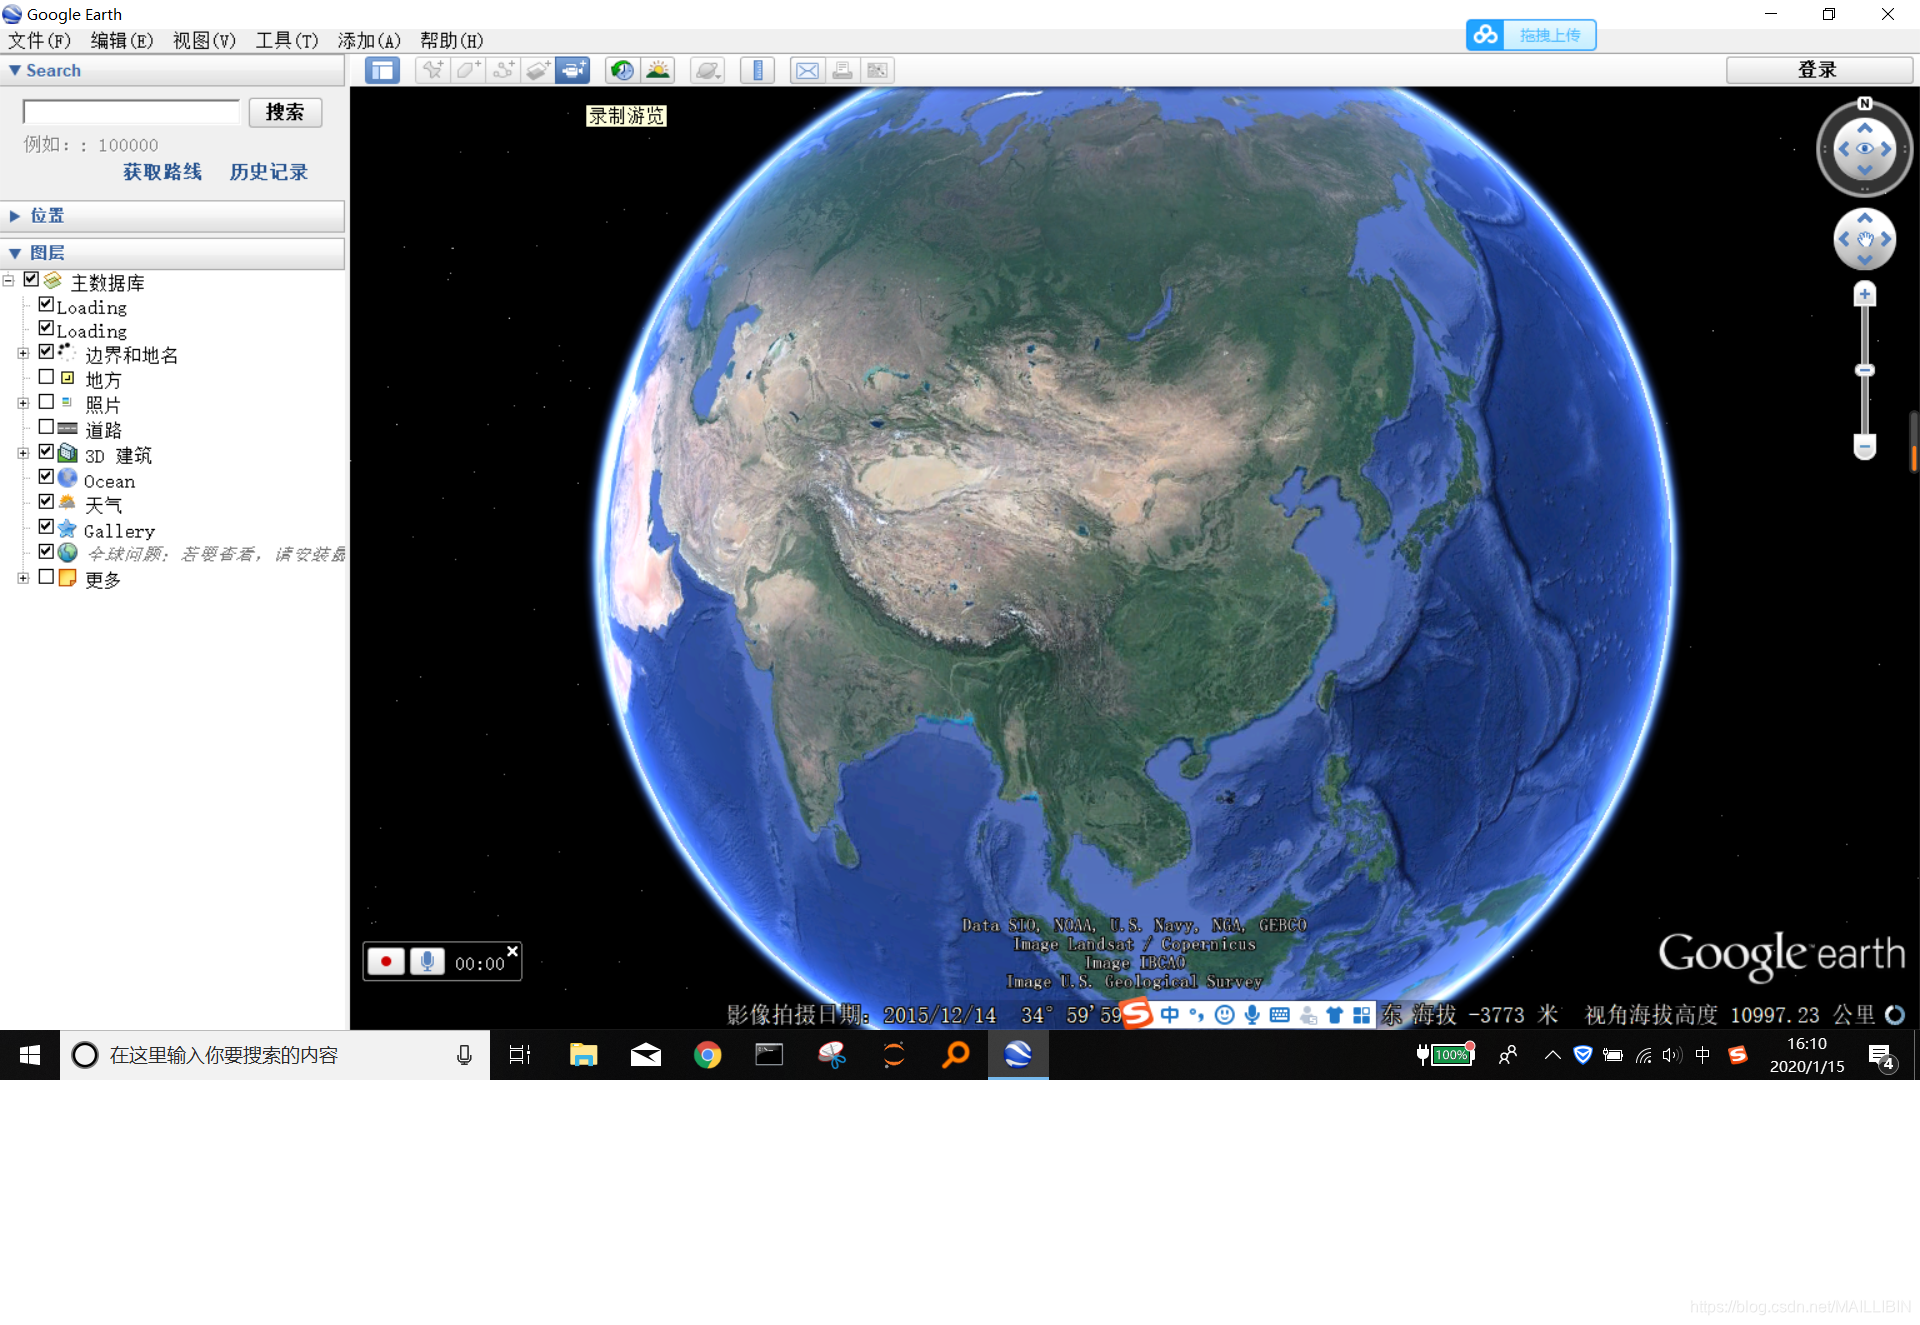Screen dimensions: 1920x1325
Task: Open the Ruler measurement tool
Action: (757, 70)
